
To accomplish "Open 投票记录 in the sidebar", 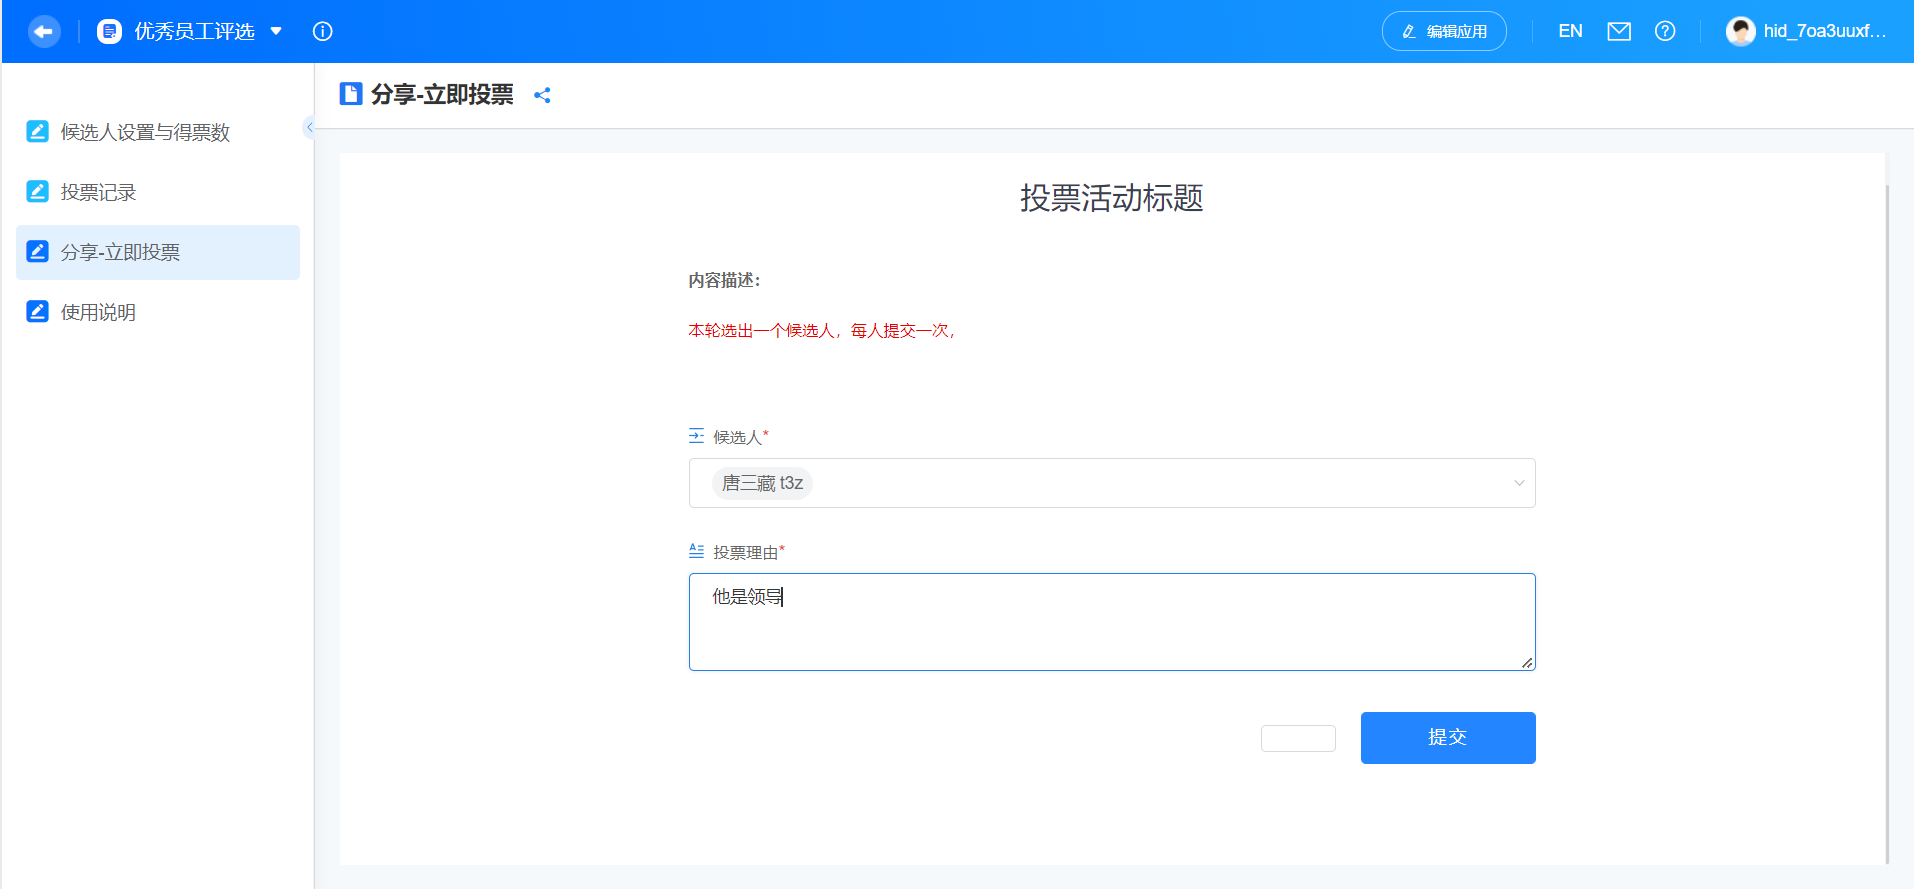I will pyautogui.click(x=158, y=192).
